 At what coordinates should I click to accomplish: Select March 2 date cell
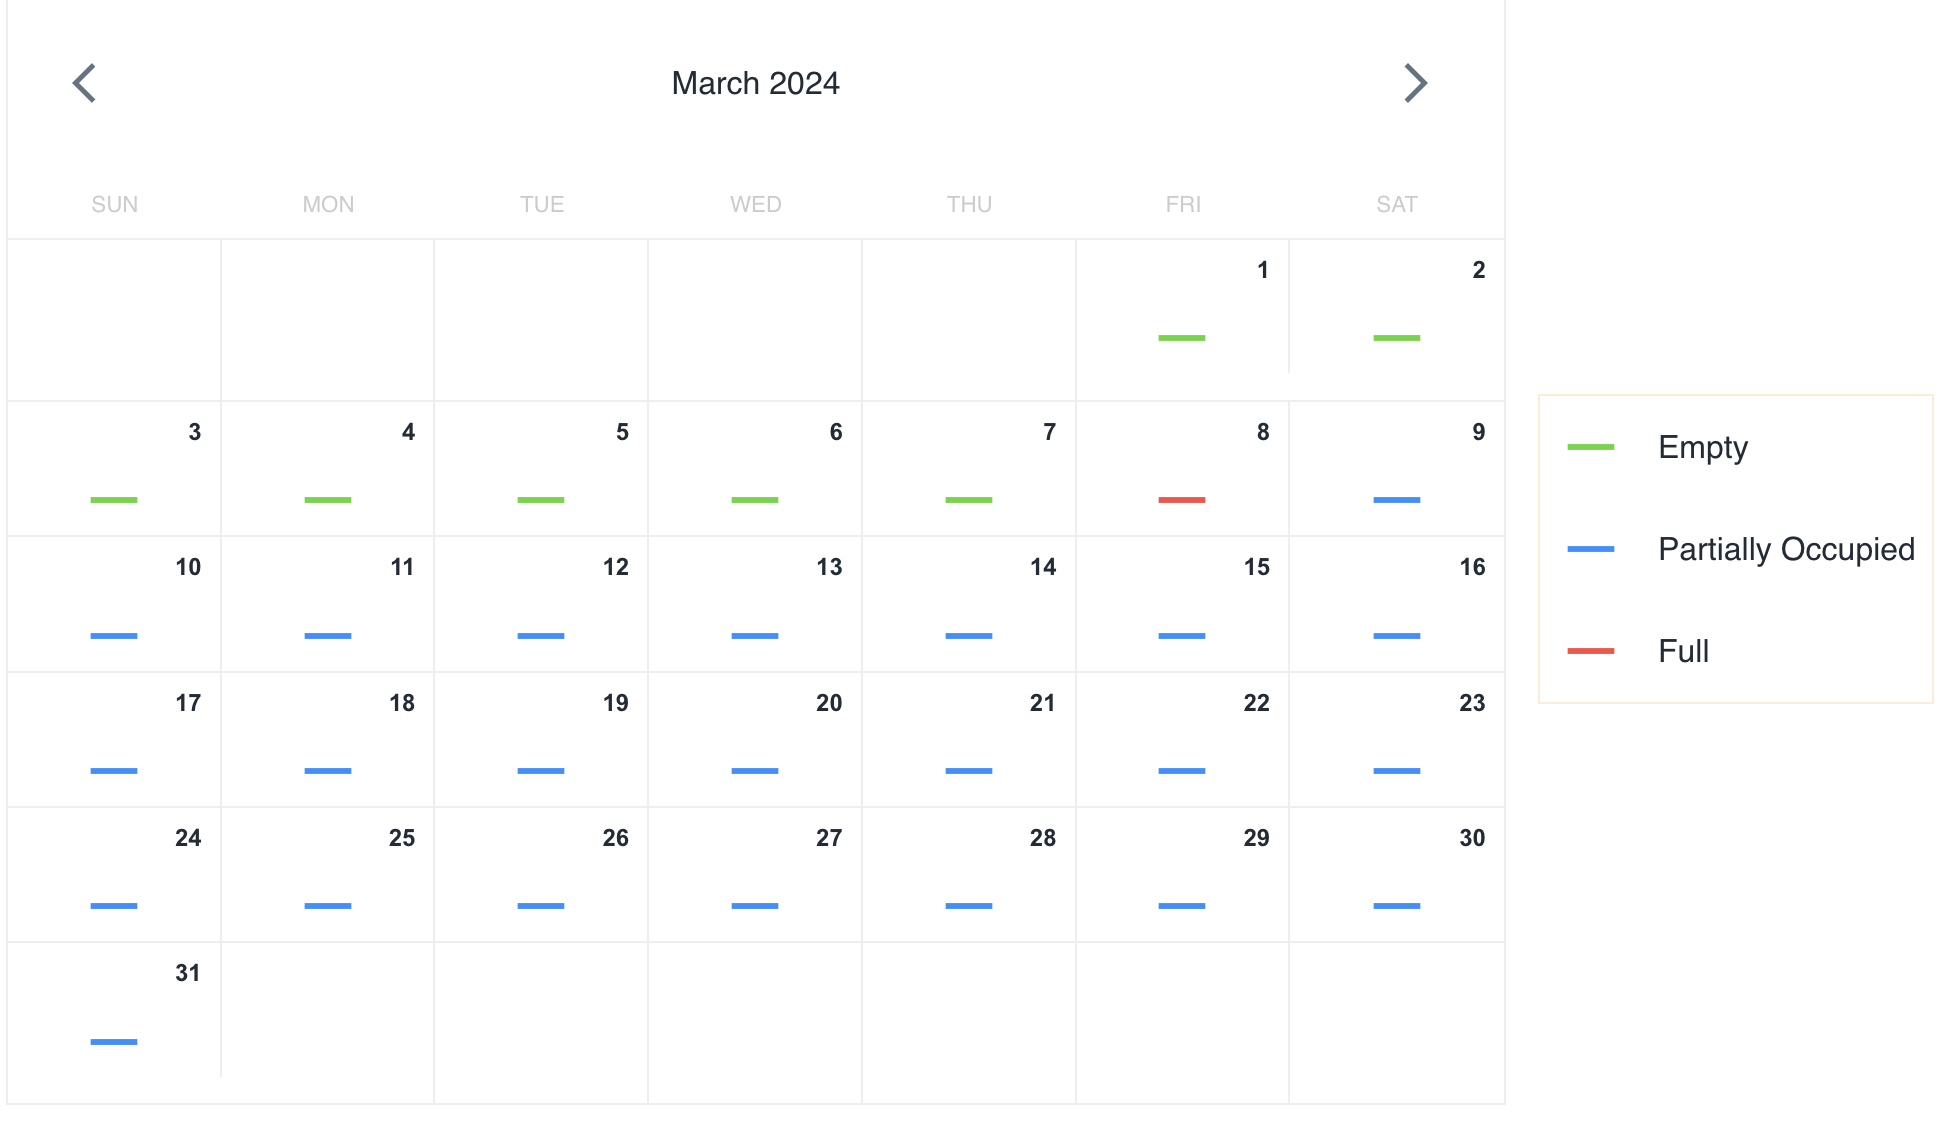click(1397, 320)
